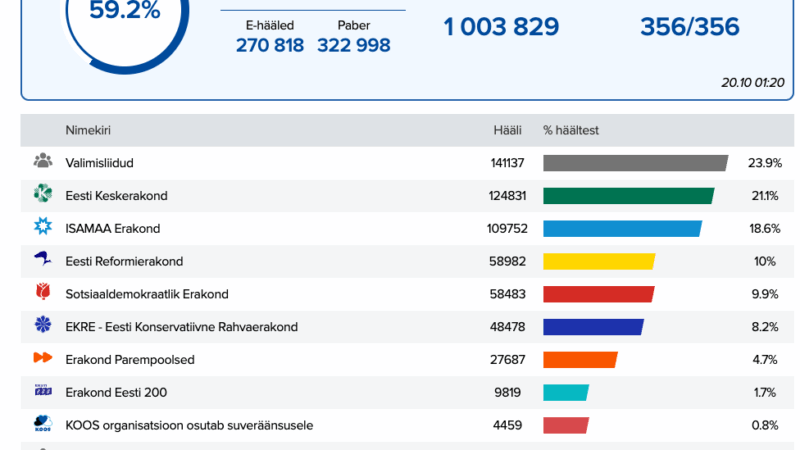Select the Sotsiaaldemokraatlik Erakond list name

147,294
